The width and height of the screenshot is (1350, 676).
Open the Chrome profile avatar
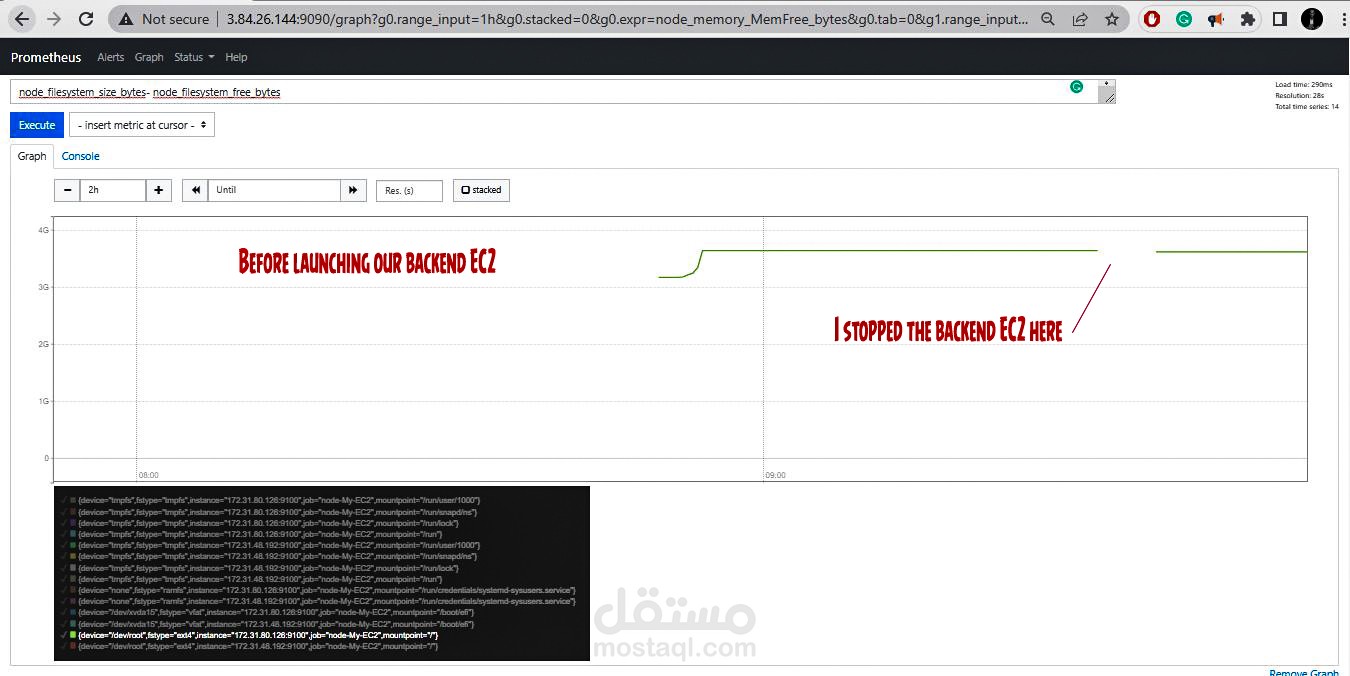[1310, 19]
